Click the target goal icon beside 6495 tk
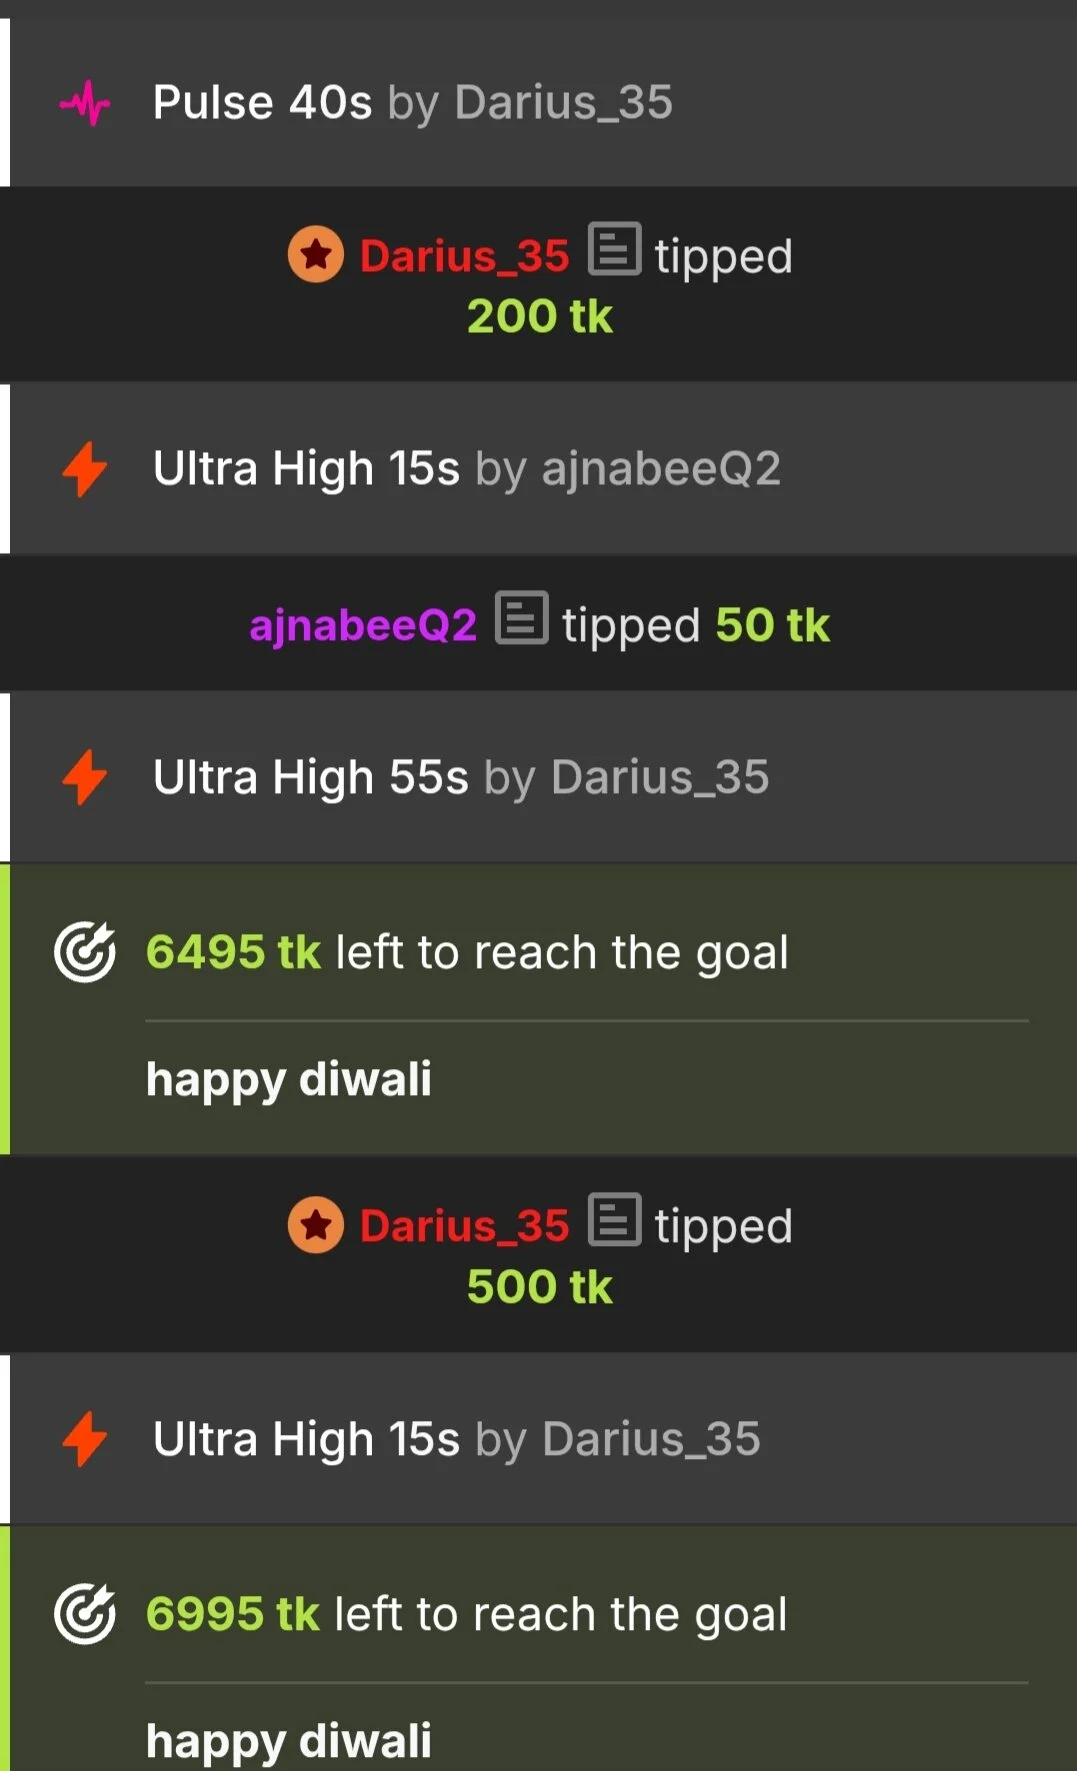Screen dimensions: 1077x1771 click(x=85, y=952)
